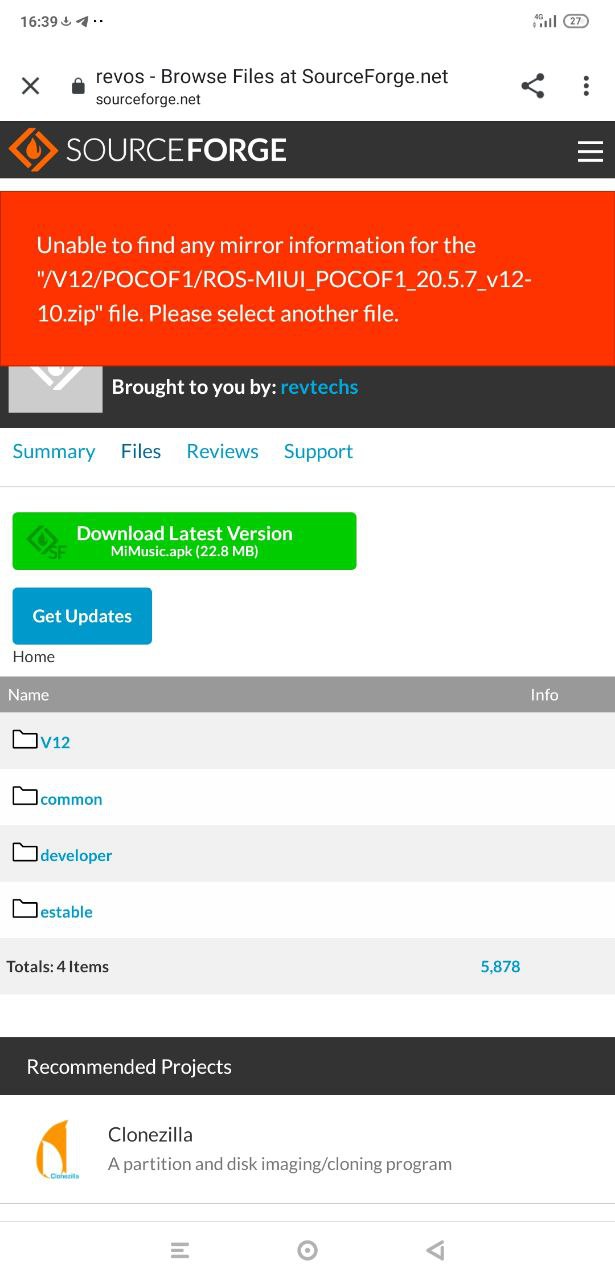Open the common folder link

tap(71, 799)
